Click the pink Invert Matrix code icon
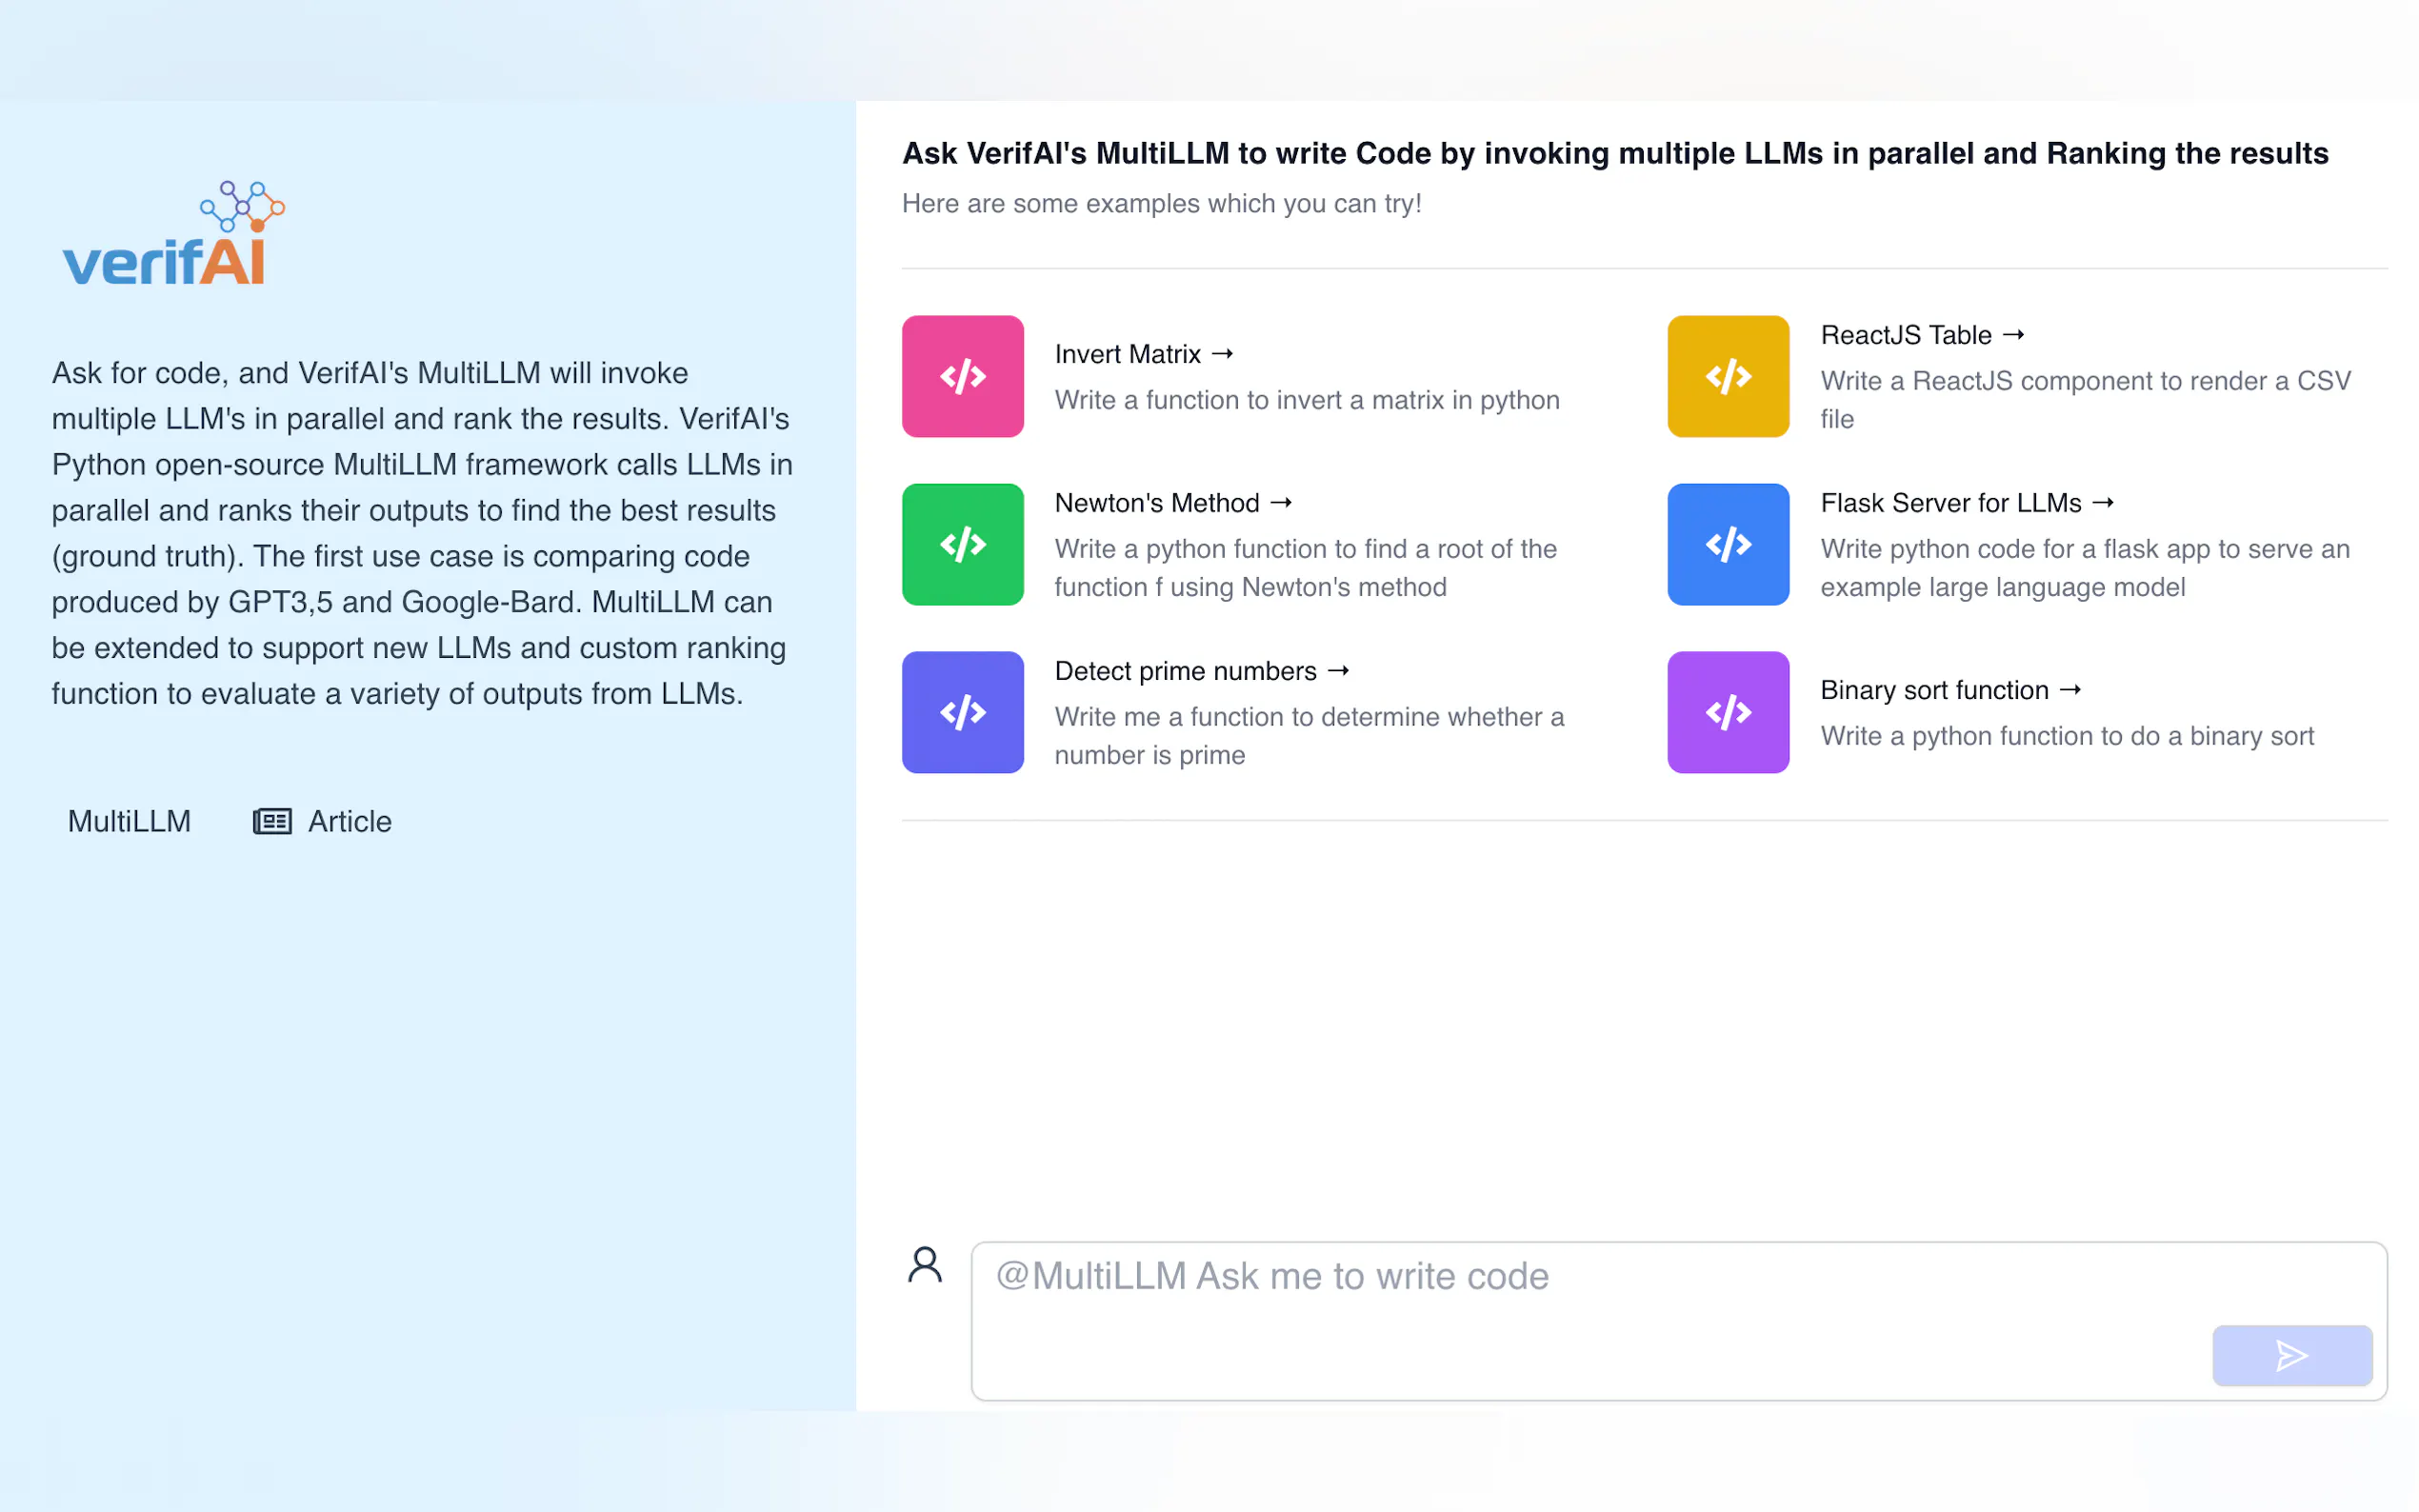This screenshot has width=2419, height=1512. click(962, 376)
